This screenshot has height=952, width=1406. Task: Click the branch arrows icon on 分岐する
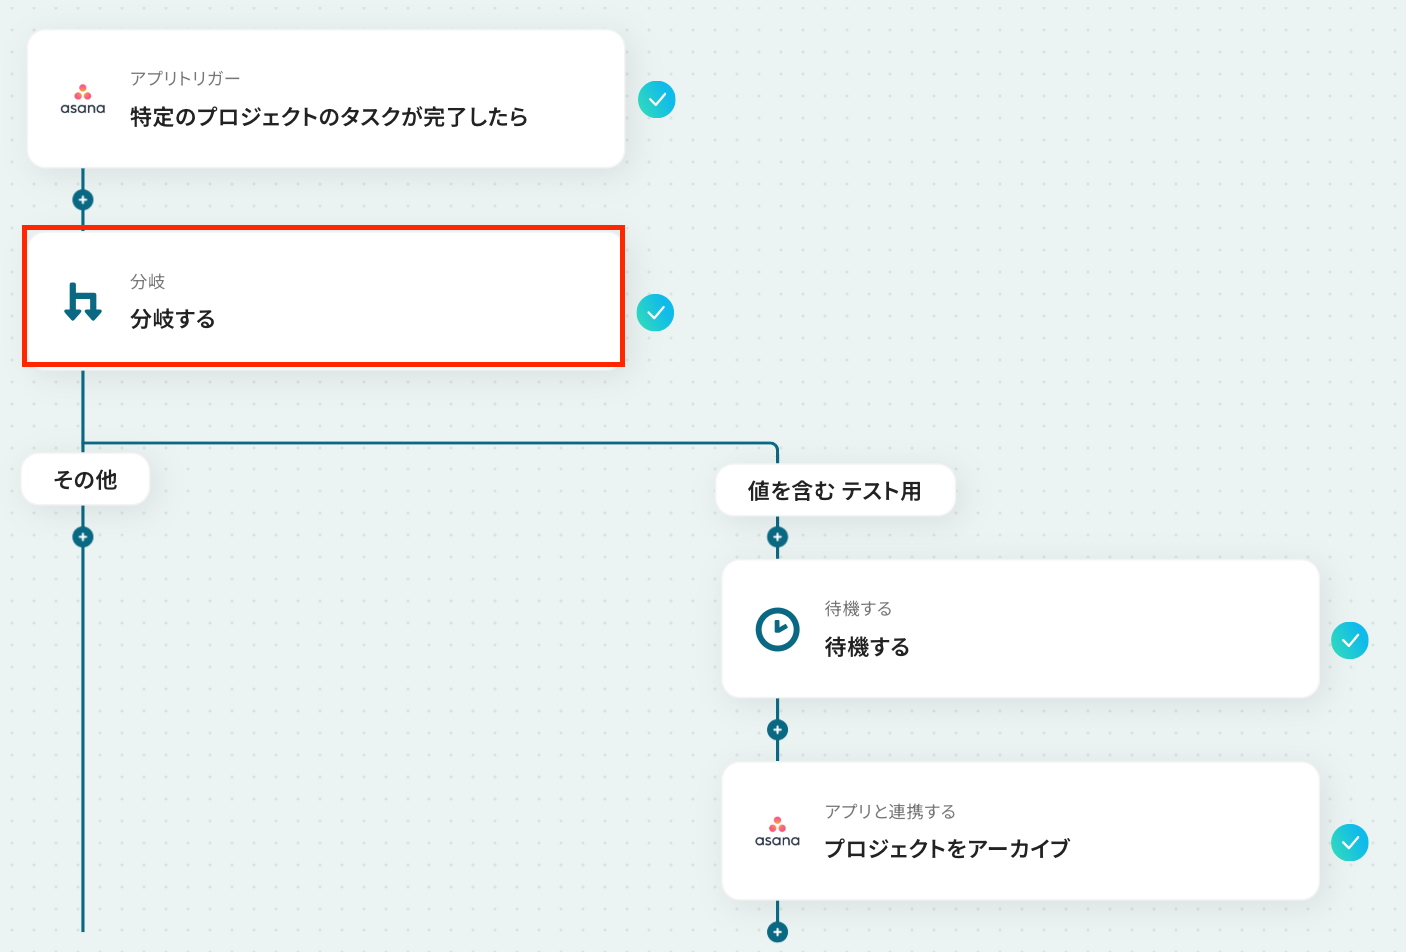click(83, 301)
